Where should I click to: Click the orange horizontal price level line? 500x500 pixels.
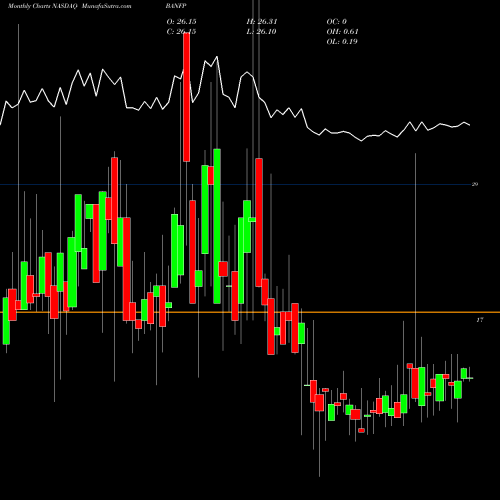[x=250, y=312]
